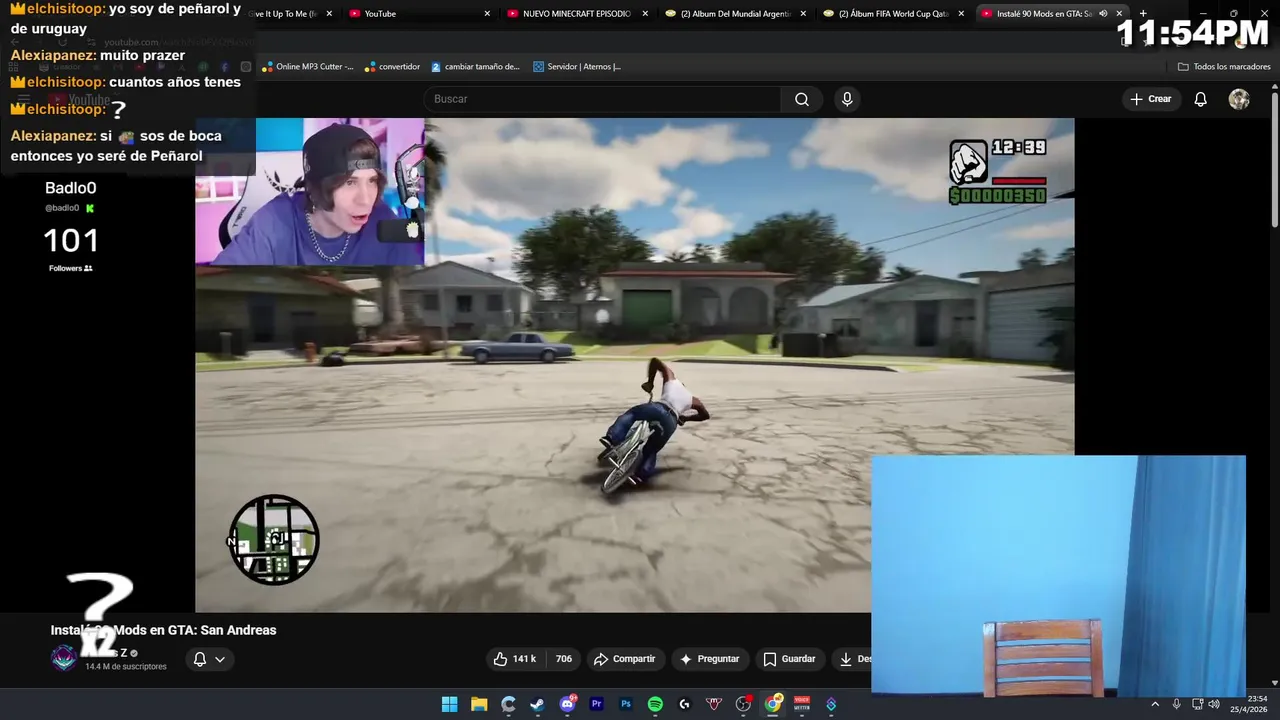Launch Photoshop from taskbar
The height and width of the screenshot is (720, 1280).
[626, 704]
